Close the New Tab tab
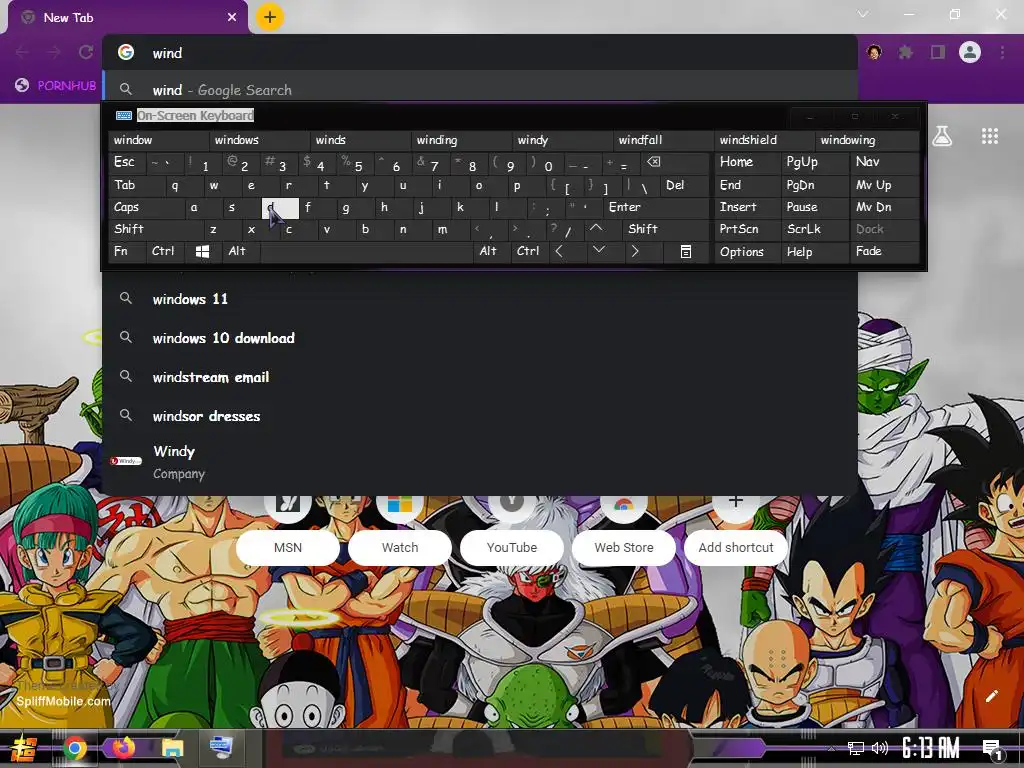 click(x=232, y=18)
